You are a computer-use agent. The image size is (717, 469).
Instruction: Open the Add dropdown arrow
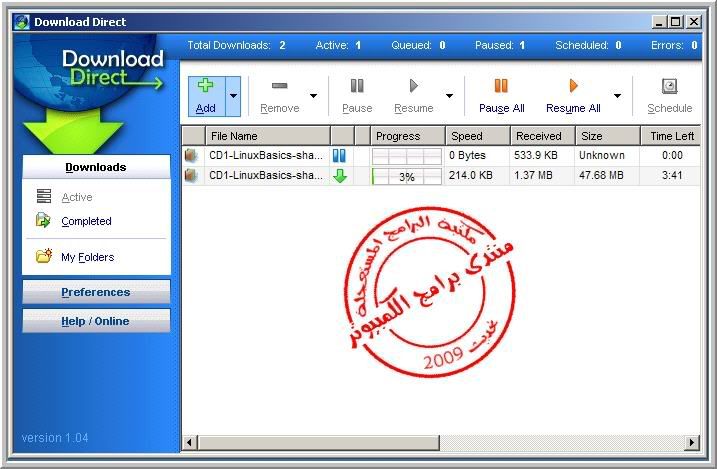233,96
